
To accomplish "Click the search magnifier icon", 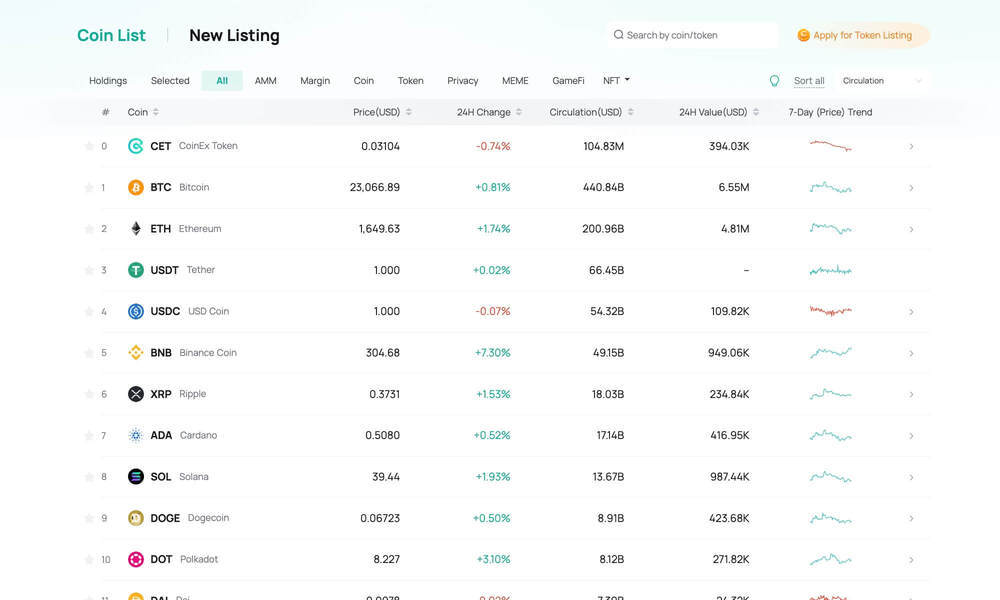I will coord(618,35).
